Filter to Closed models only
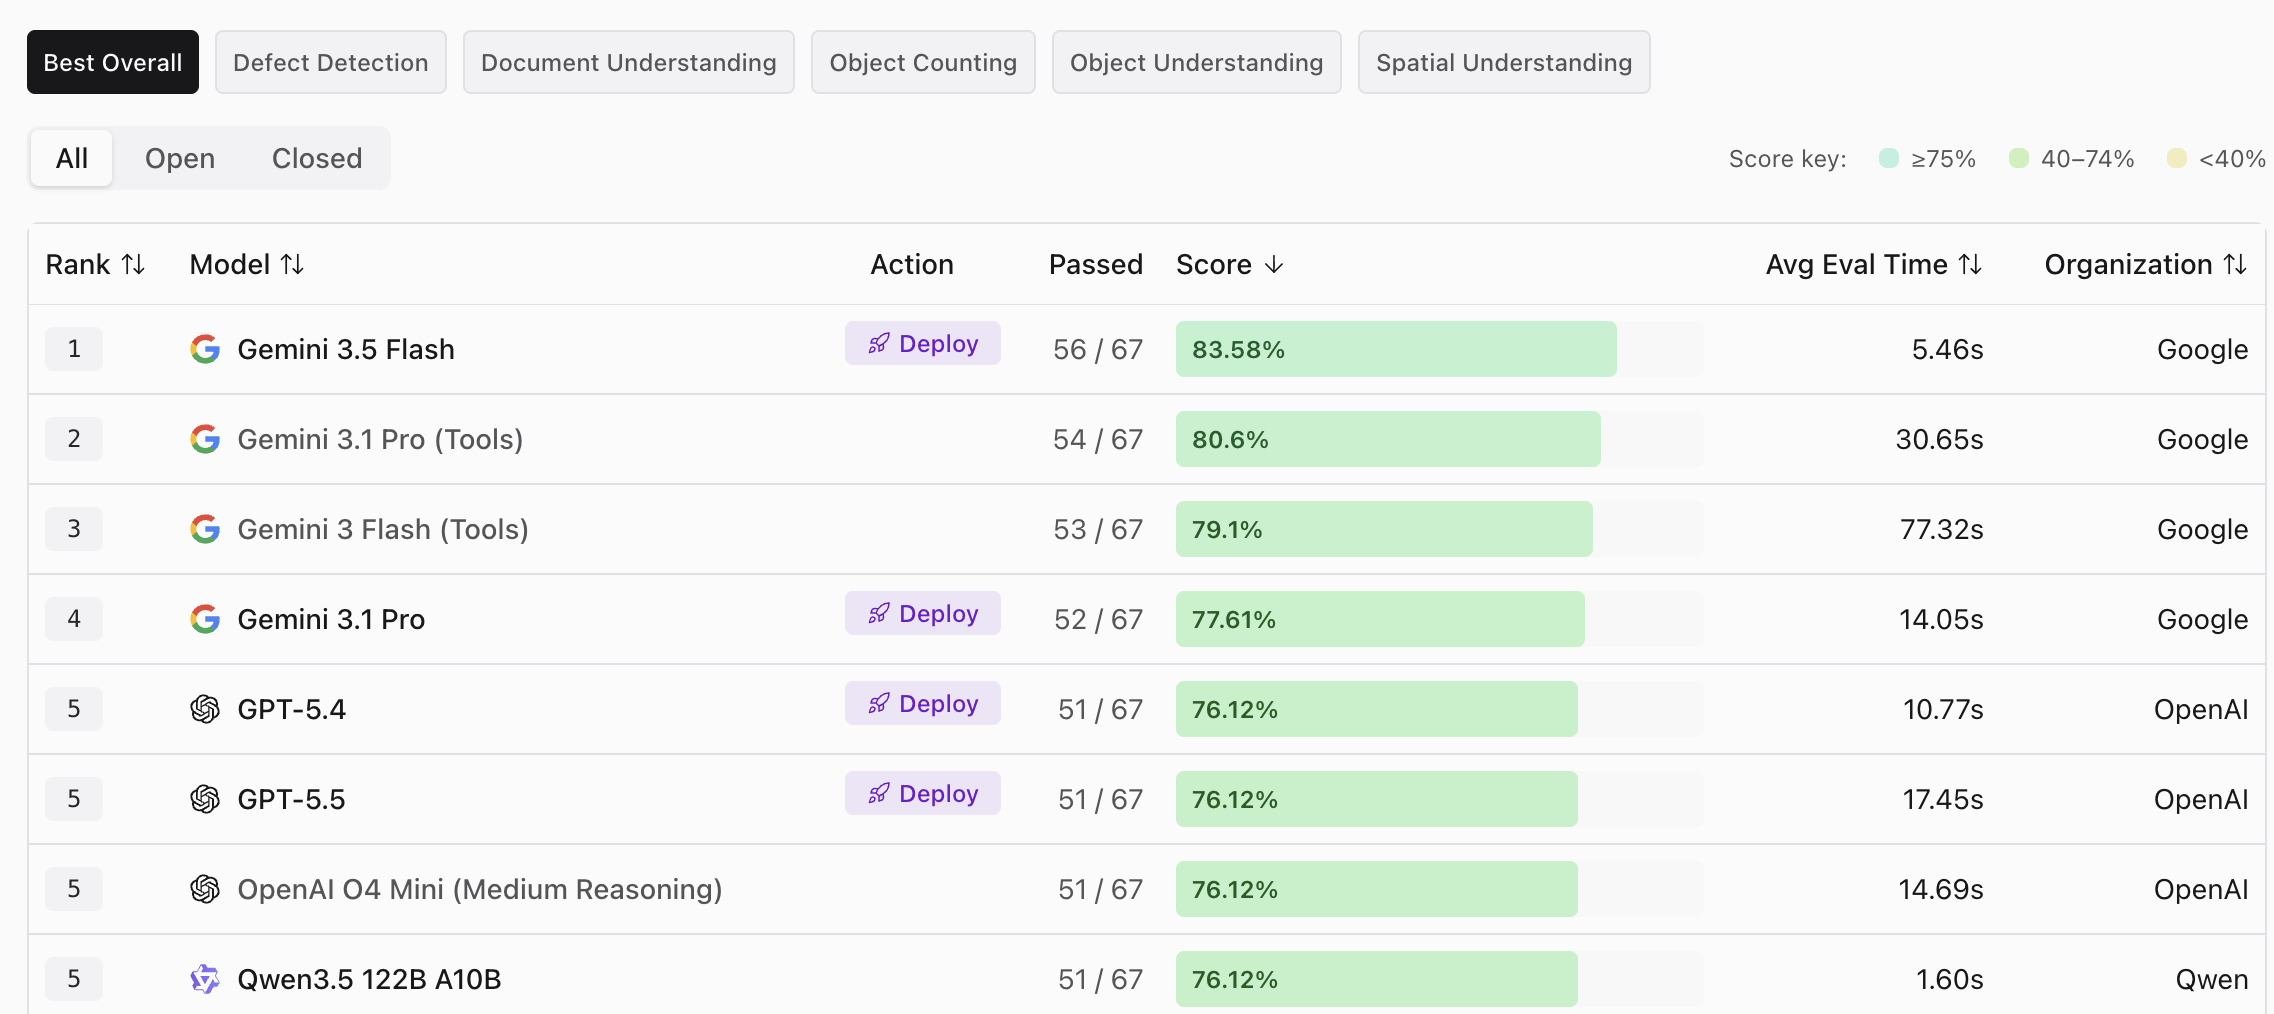Viewport: 2274px width, 1014px height. (x=317, y=158)
